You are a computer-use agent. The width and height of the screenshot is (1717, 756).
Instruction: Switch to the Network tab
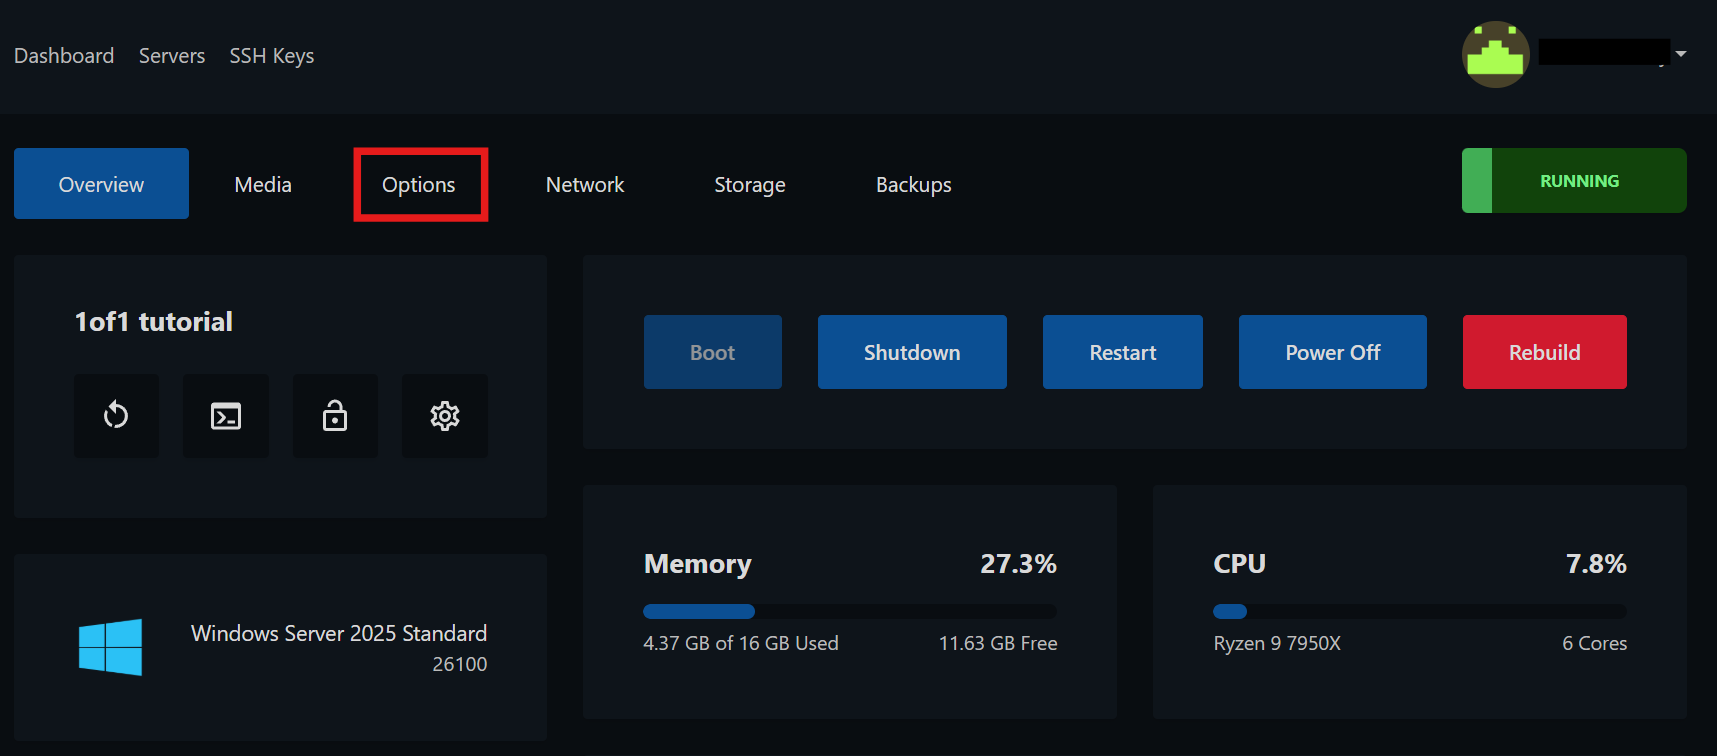point(585,185)
